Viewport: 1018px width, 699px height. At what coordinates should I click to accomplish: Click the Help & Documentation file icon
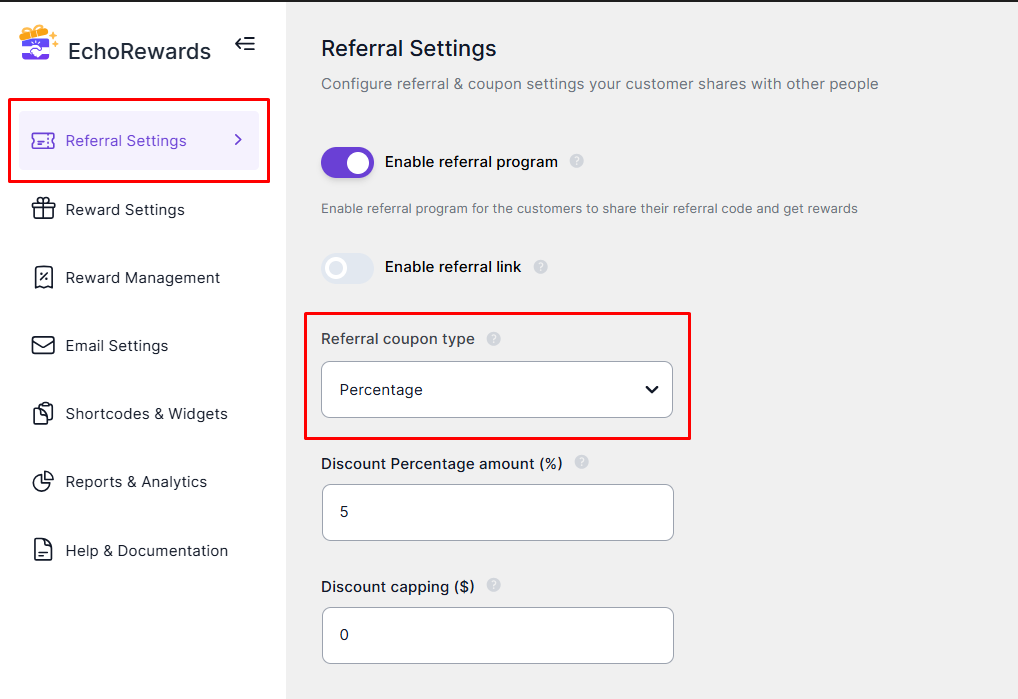[x=43, y=549]
